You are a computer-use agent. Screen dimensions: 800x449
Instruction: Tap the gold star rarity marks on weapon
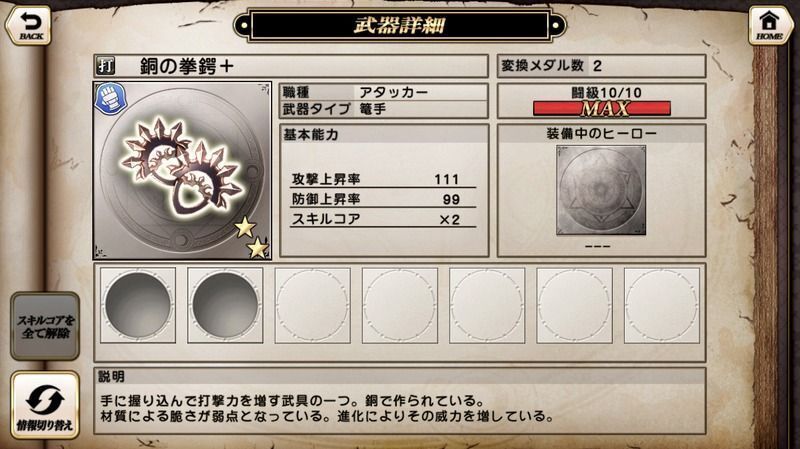[x=252, y=237]
